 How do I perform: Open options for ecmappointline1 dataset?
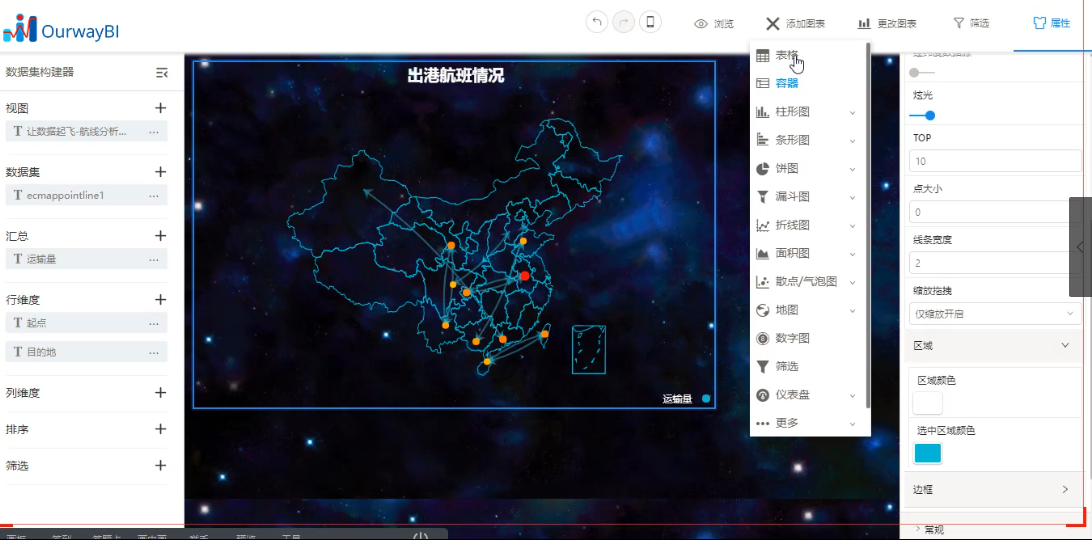(153, 196)
